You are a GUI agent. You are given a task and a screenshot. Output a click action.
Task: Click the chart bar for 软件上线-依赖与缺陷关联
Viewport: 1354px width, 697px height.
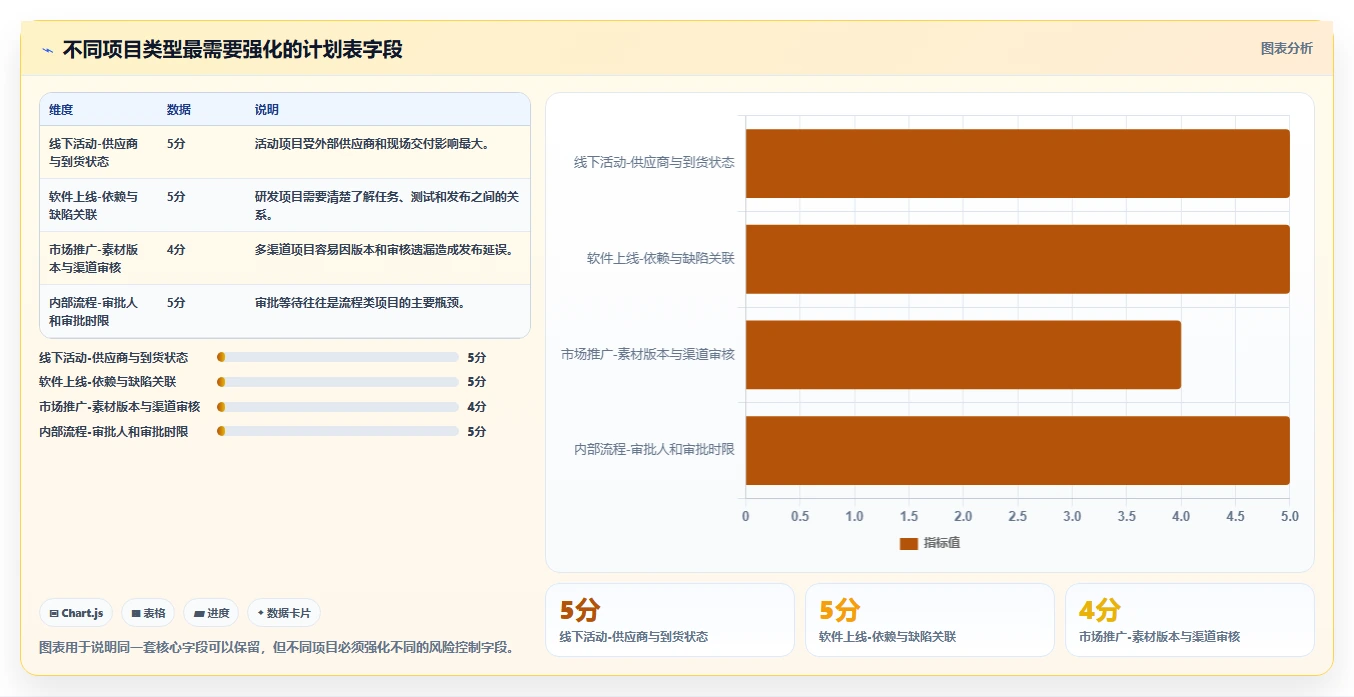pyautogui.click(x=1017, y=259)
